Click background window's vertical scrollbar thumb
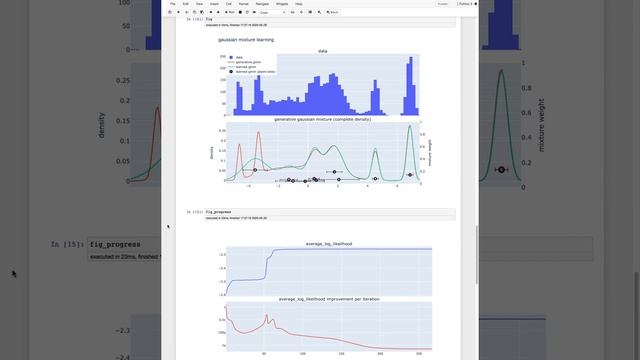640x360 pixels. point(637,316)
